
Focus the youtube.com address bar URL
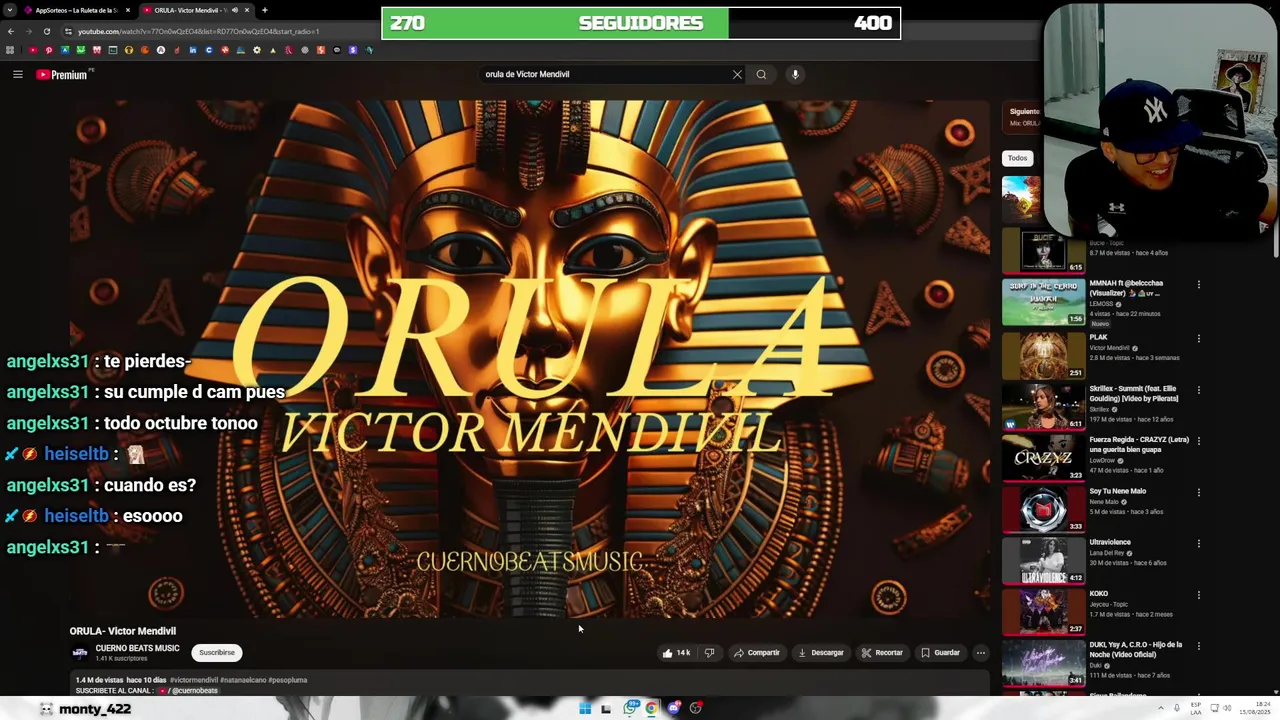pyautogui.click(x=199, y=31)
